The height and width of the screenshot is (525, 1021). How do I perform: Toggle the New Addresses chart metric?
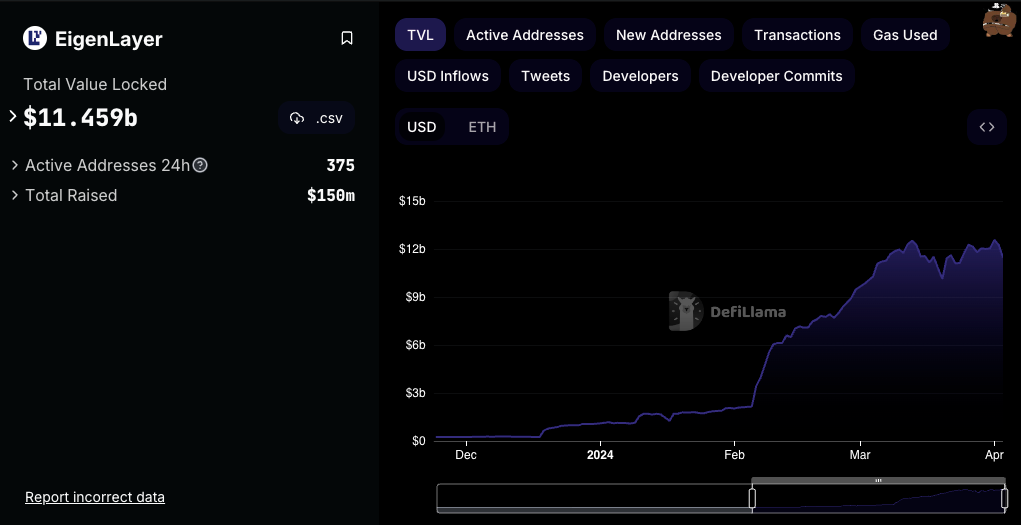pos(669,35)
